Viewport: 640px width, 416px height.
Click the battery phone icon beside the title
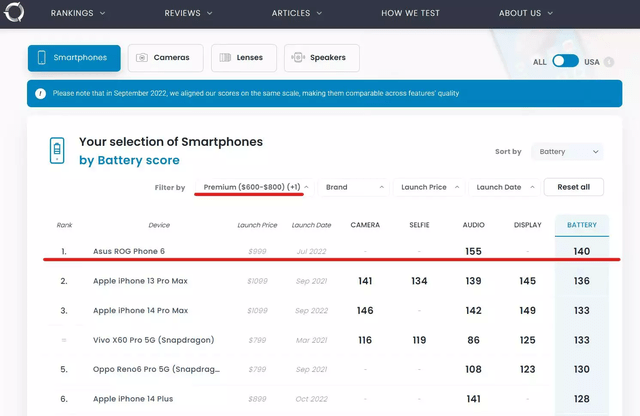(57, 151)
